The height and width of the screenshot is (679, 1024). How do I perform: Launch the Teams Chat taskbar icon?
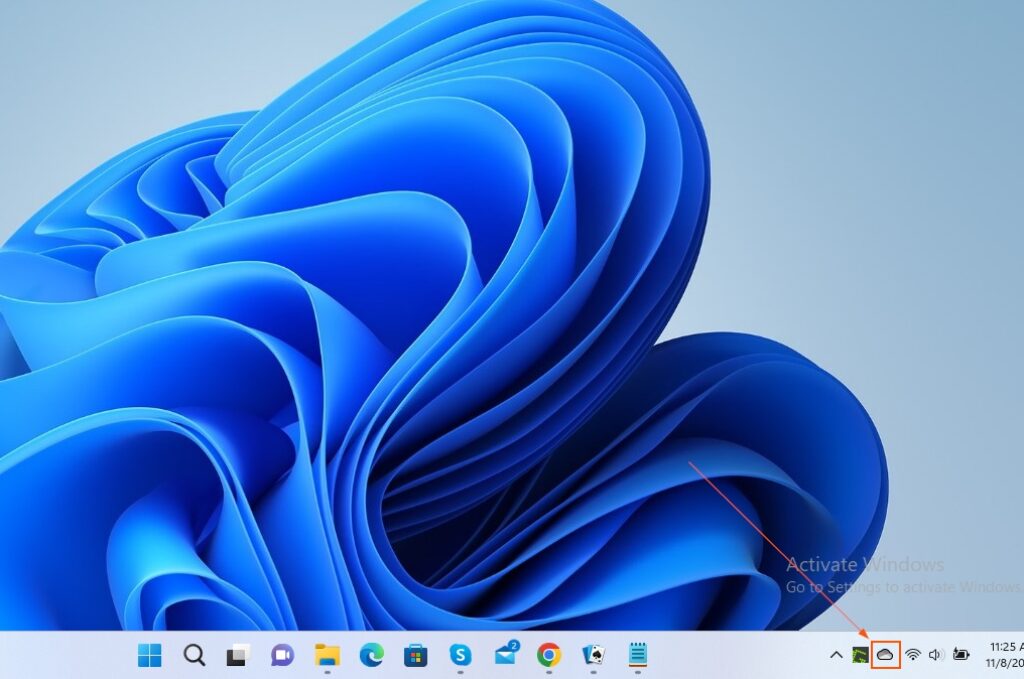point(283,655)
